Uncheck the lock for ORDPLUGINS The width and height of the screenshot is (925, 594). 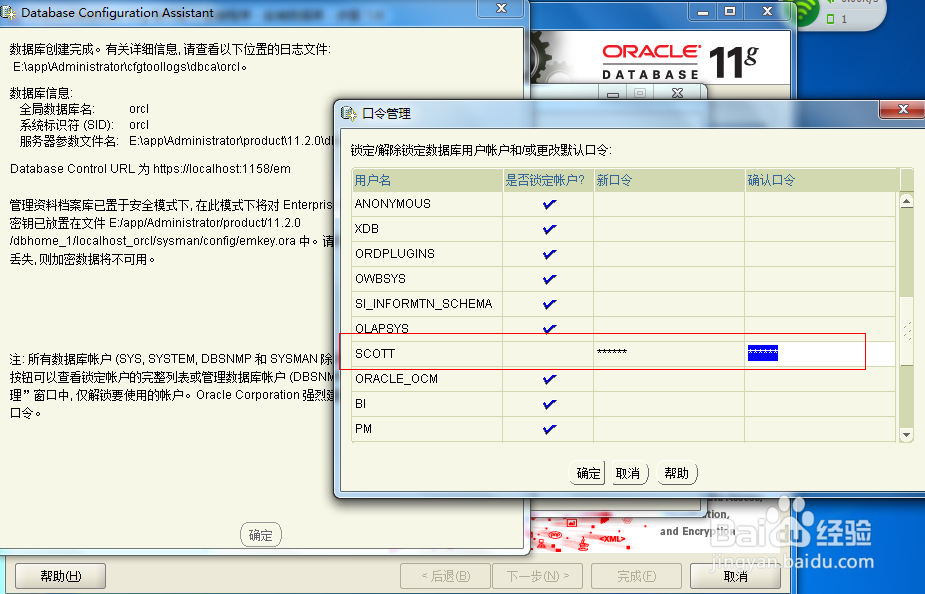[547, 253]
